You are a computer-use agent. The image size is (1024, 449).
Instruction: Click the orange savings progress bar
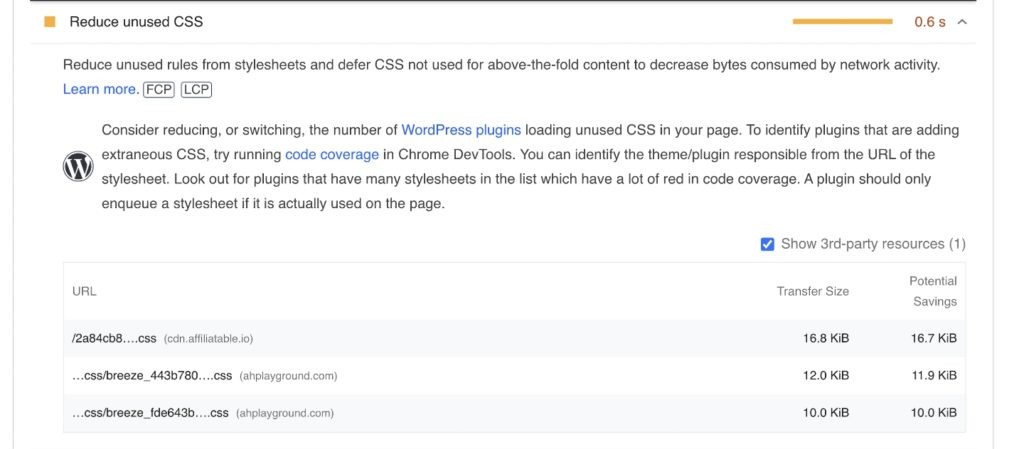click(842, 21)
